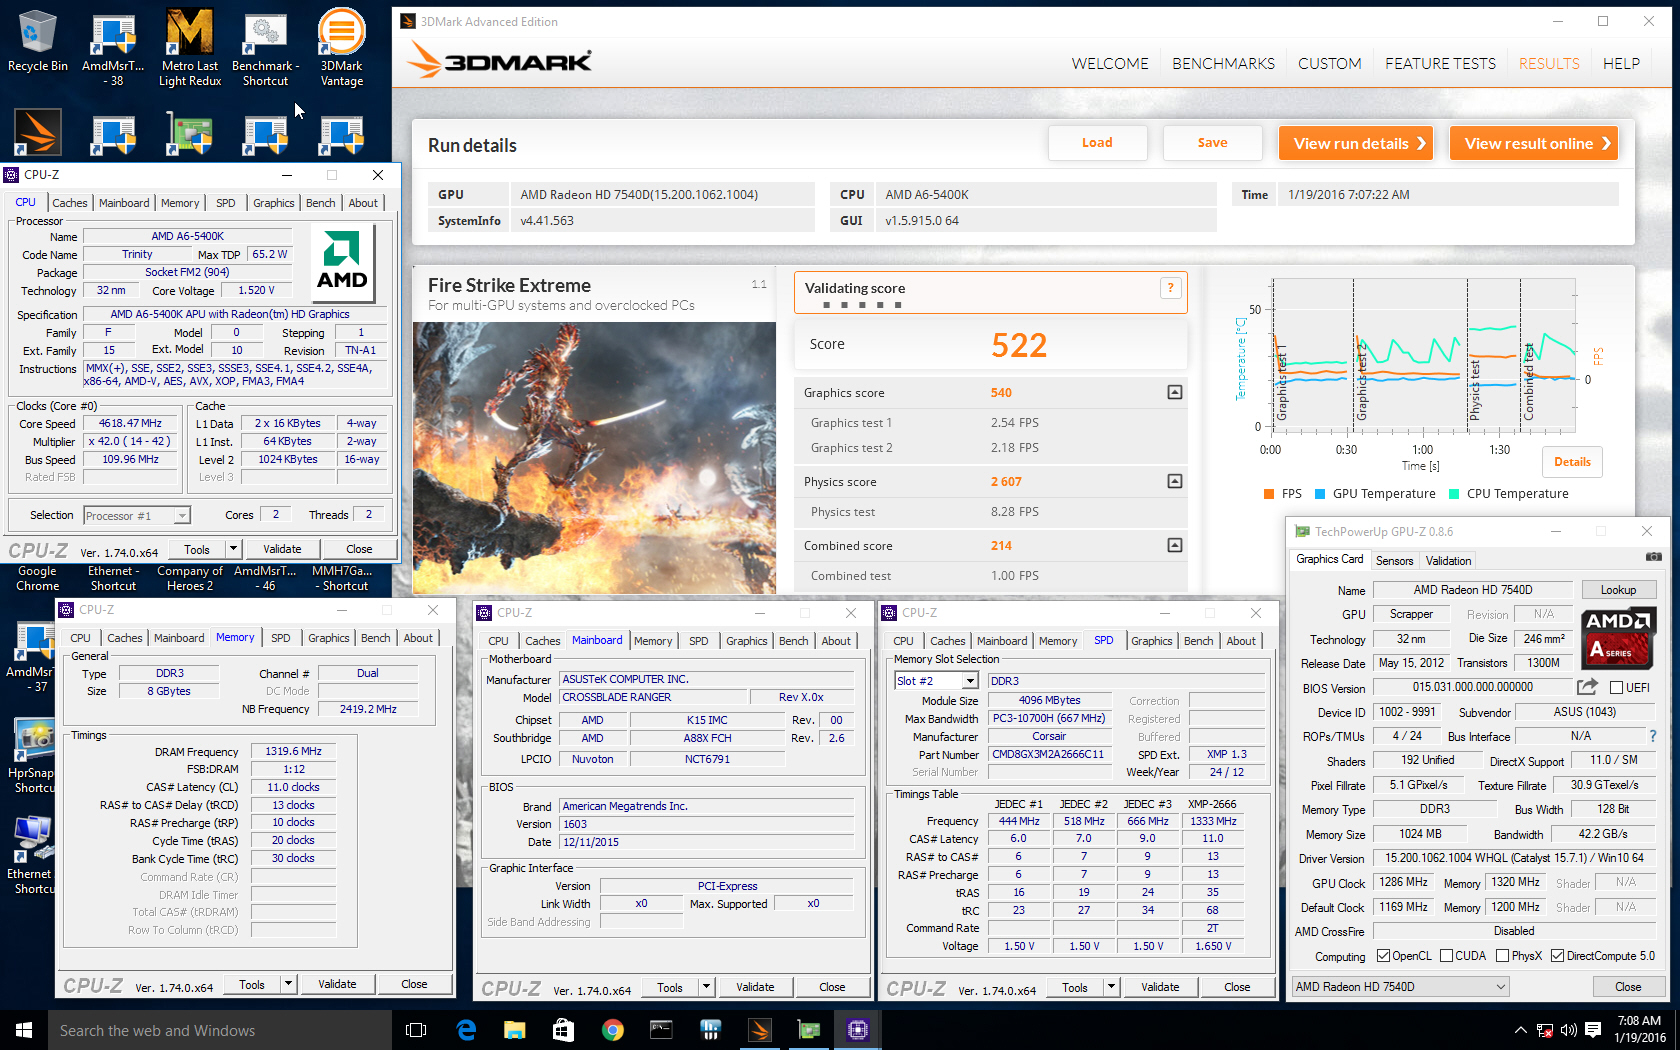
Task: Open File Explorer from taskbar
Action: [514, 1030]
